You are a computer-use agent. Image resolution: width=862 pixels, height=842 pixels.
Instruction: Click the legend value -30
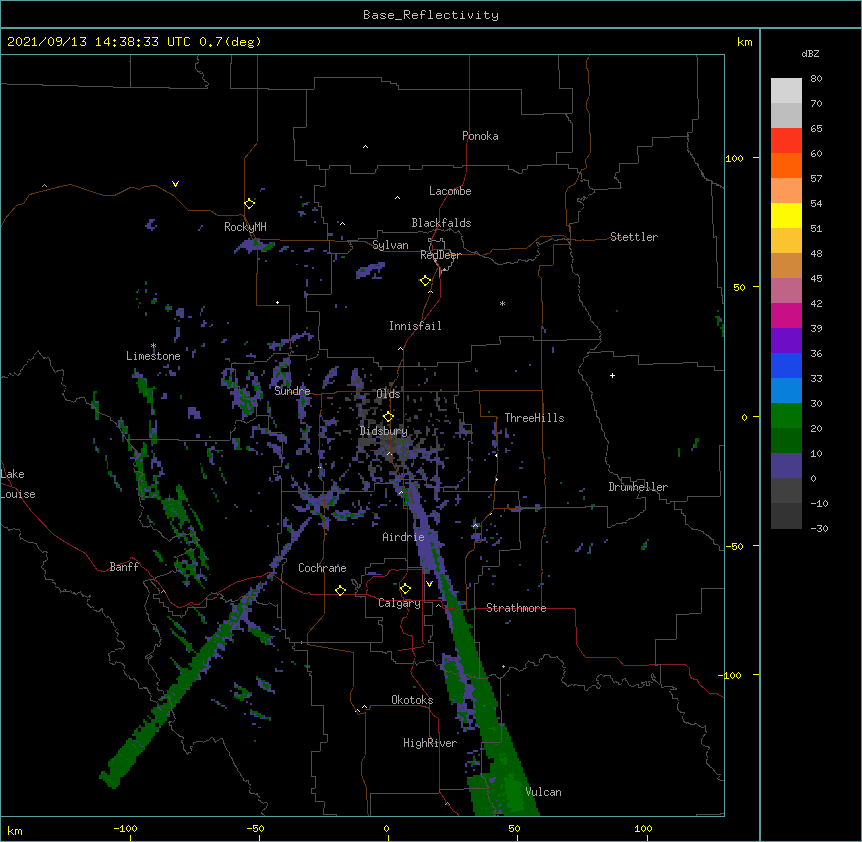(x=819, y=529)
